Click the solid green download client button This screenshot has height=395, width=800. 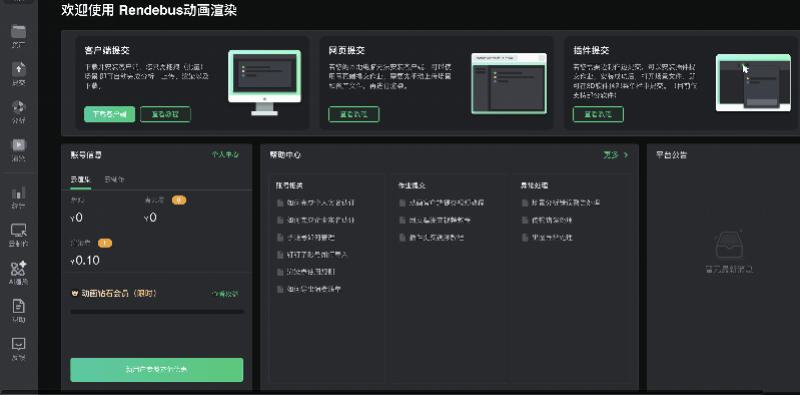tap(109, 114)
